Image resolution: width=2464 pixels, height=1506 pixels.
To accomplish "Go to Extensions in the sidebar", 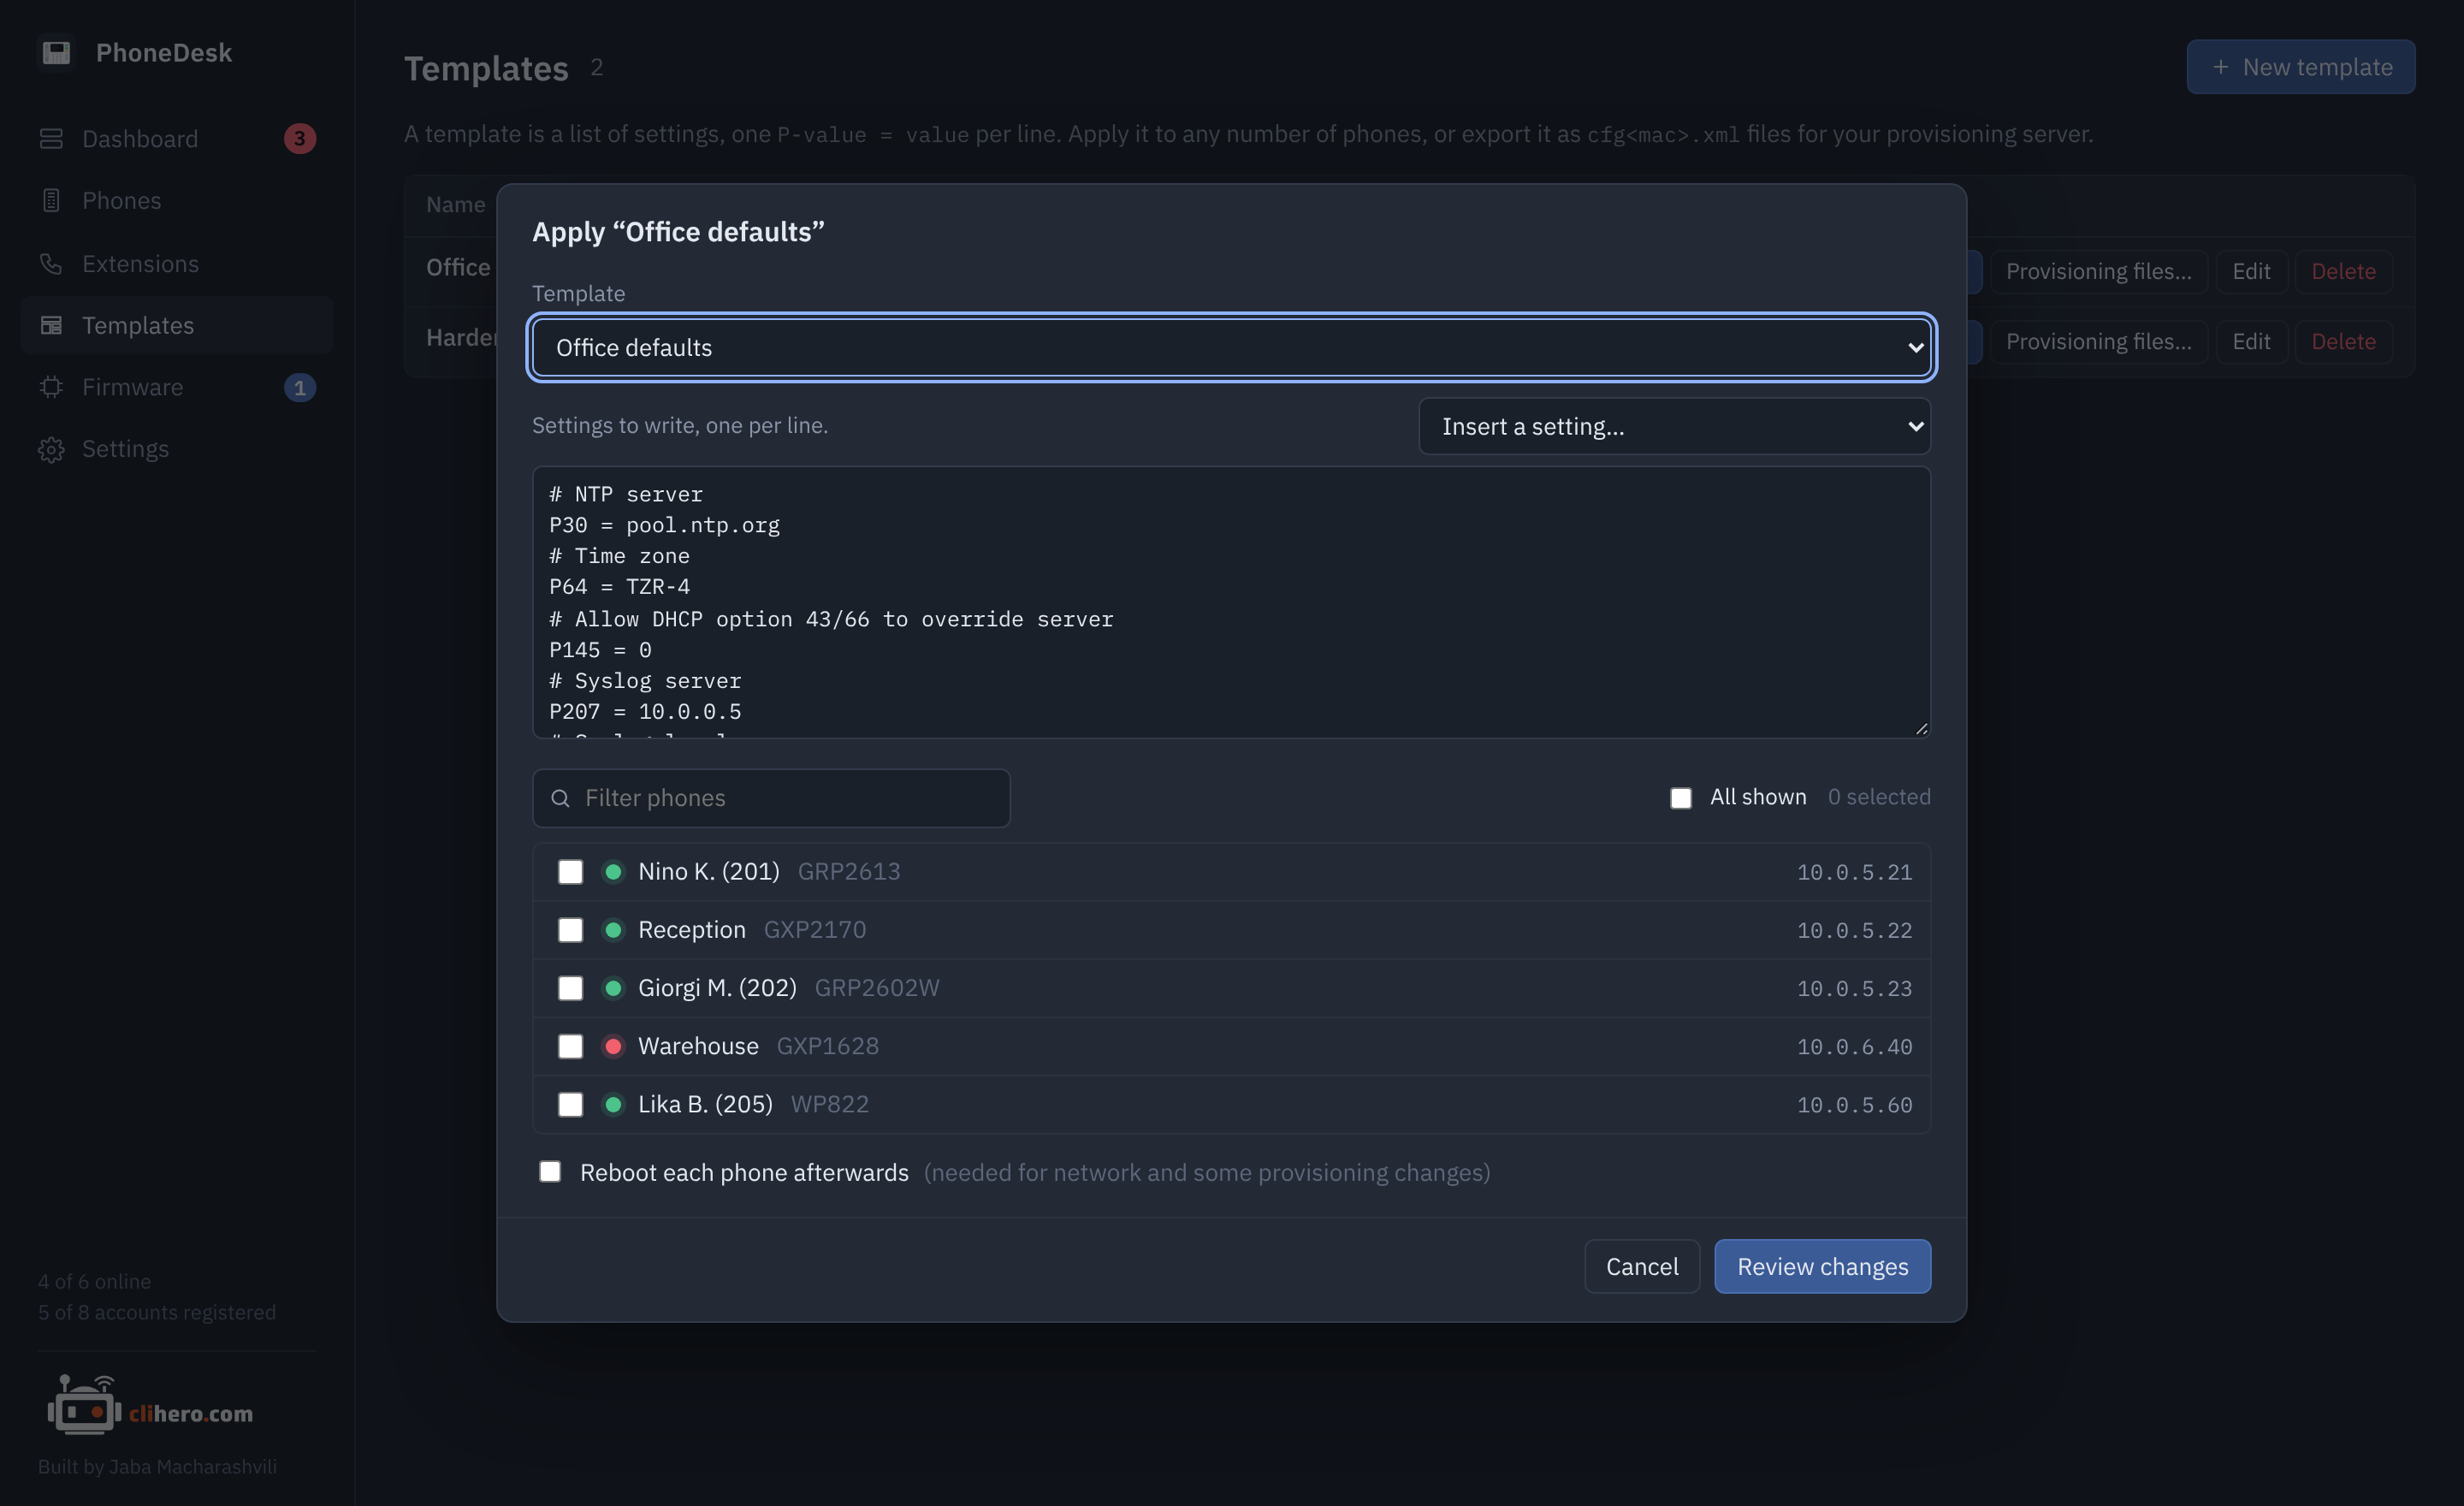I will pyautogui.click(x=177, y=264).
